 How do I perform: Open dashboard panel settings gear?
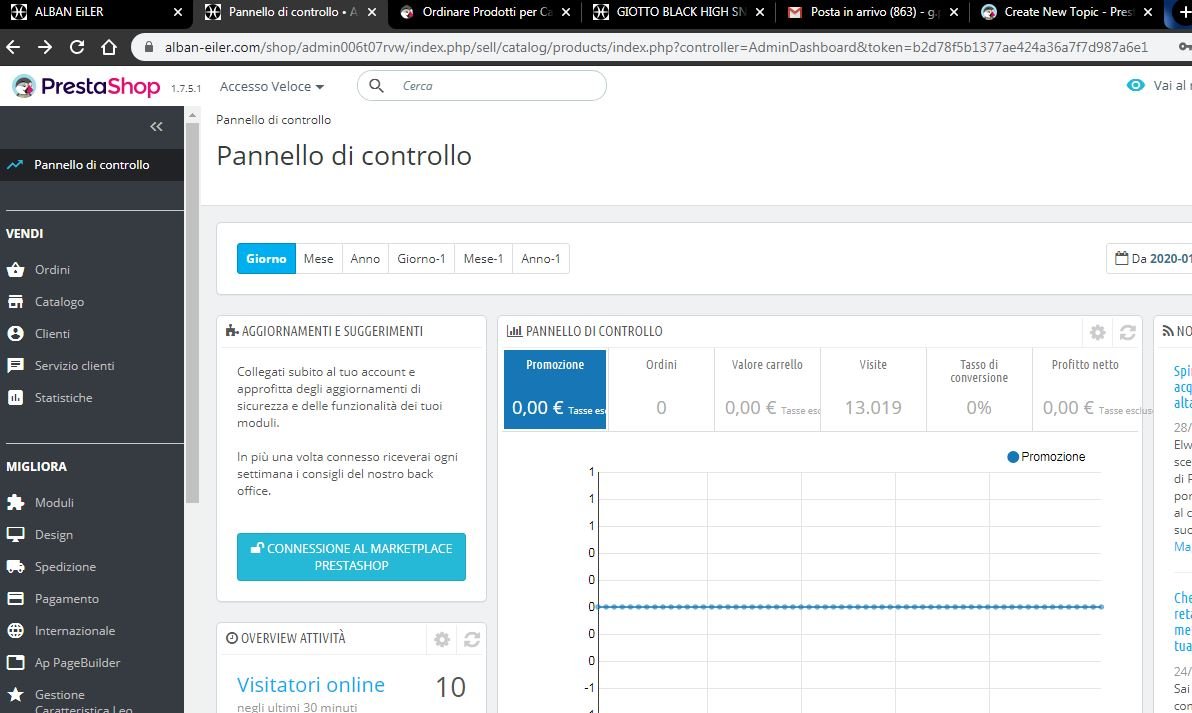pos(1097,332)
